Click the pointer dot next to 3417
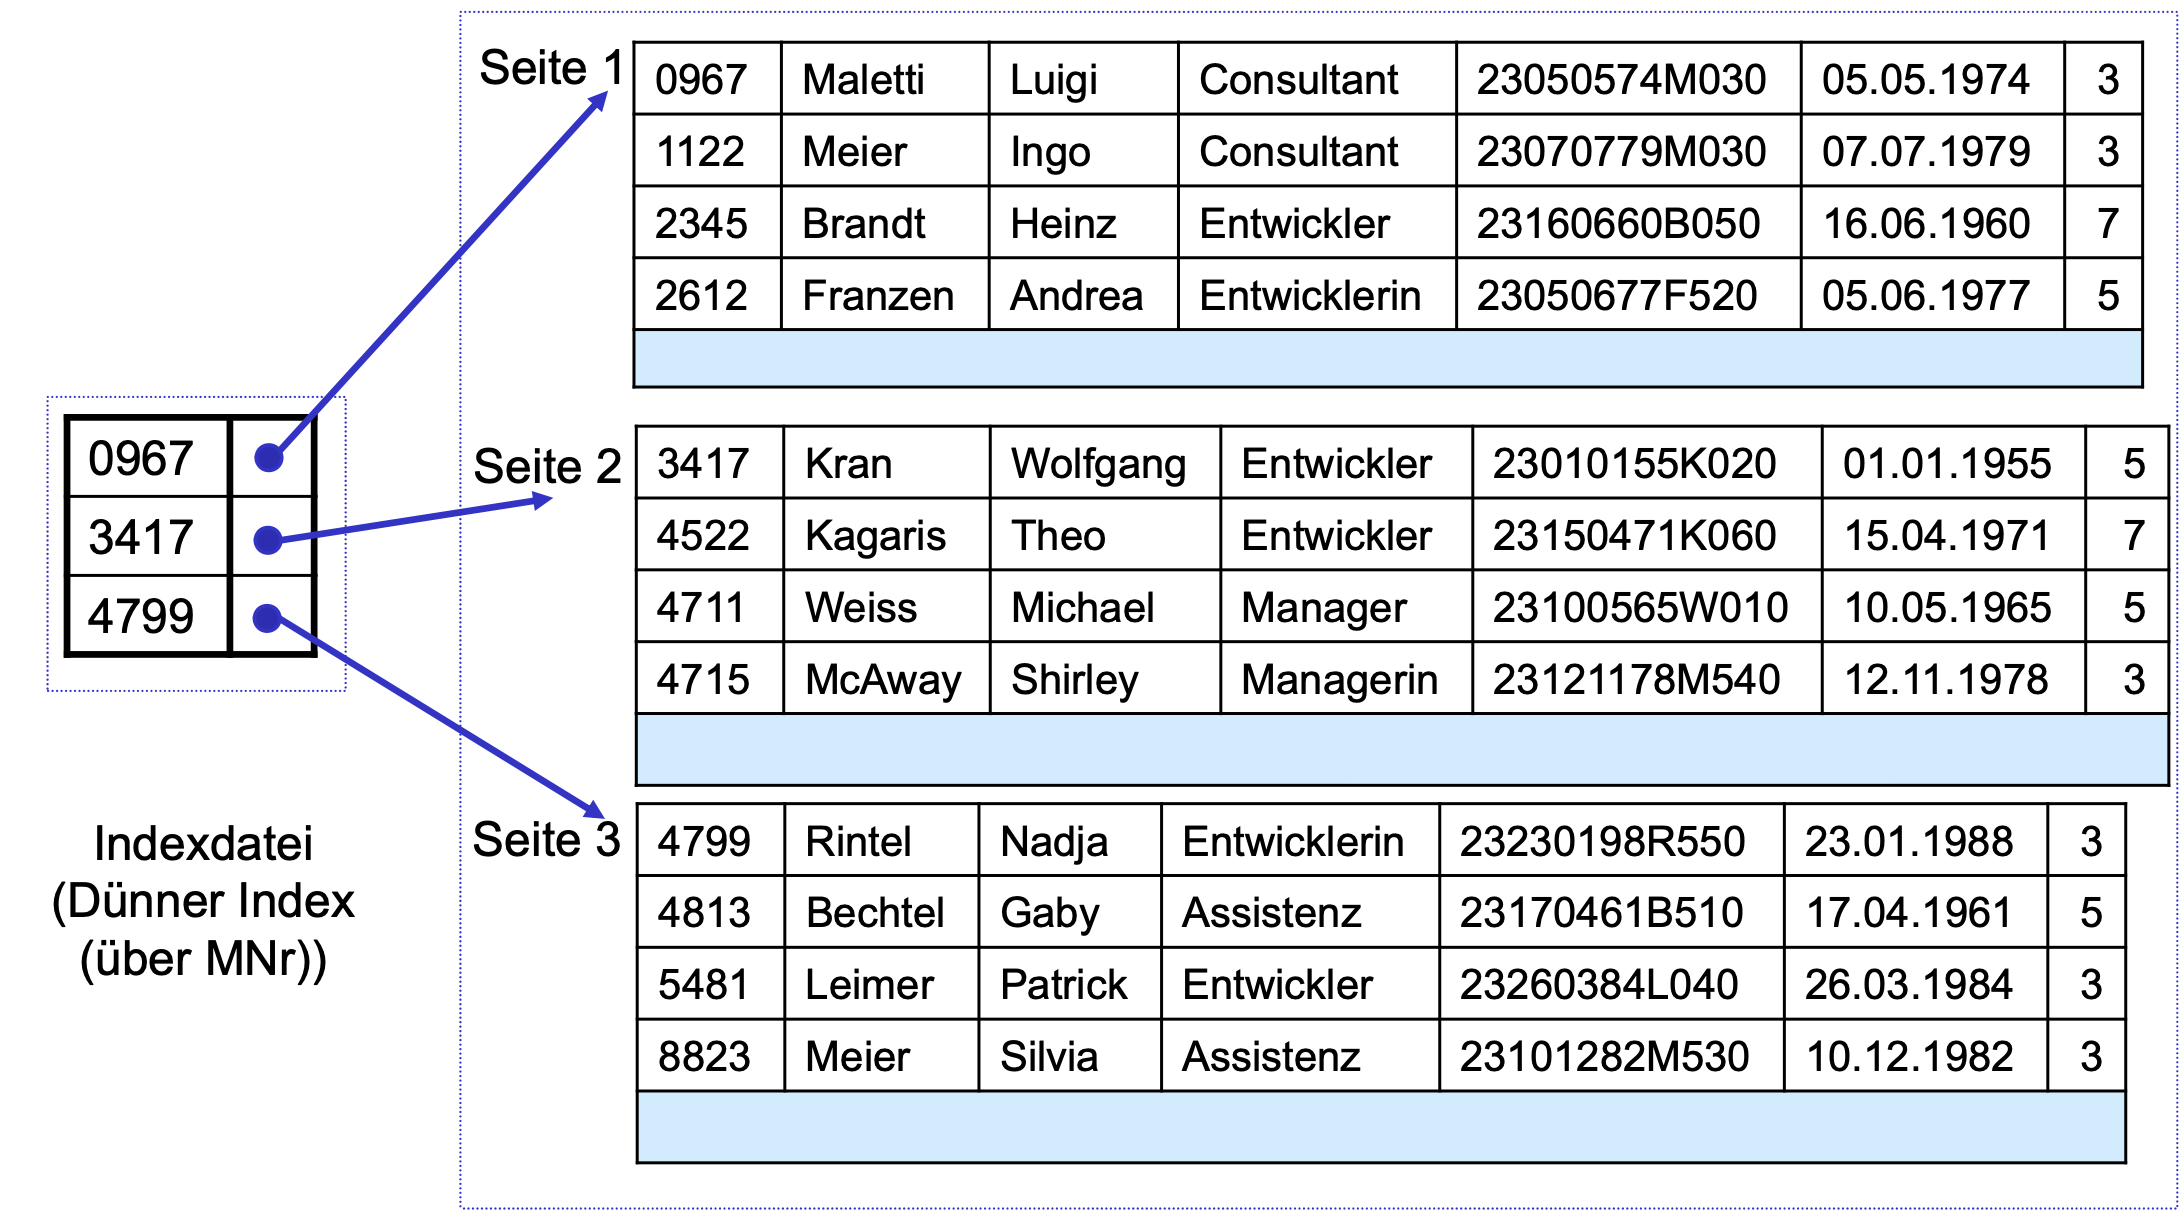The width and height of the screenshot is (2184, 1222). tap(268, 540)
